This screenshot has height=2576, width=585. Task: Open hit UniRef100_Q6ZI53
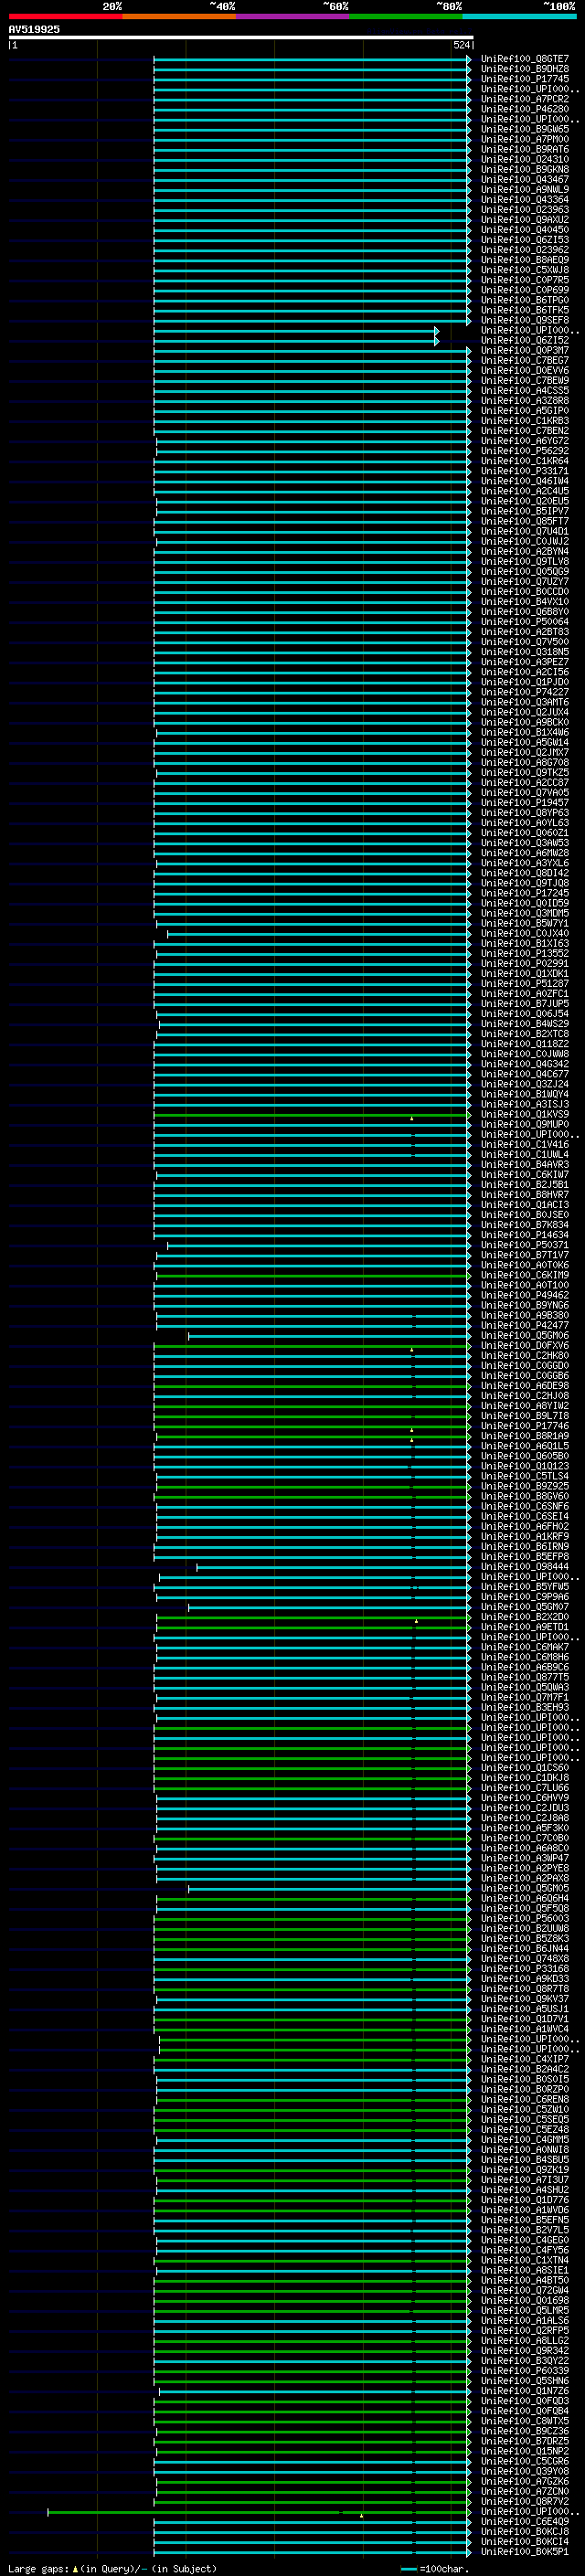pyautogui.click(x=525, y=240)
